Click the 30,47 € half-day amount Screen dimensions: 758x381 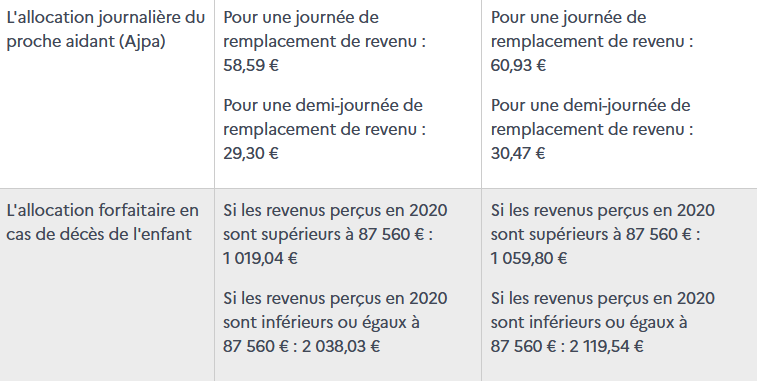click(x=518, y=153)
